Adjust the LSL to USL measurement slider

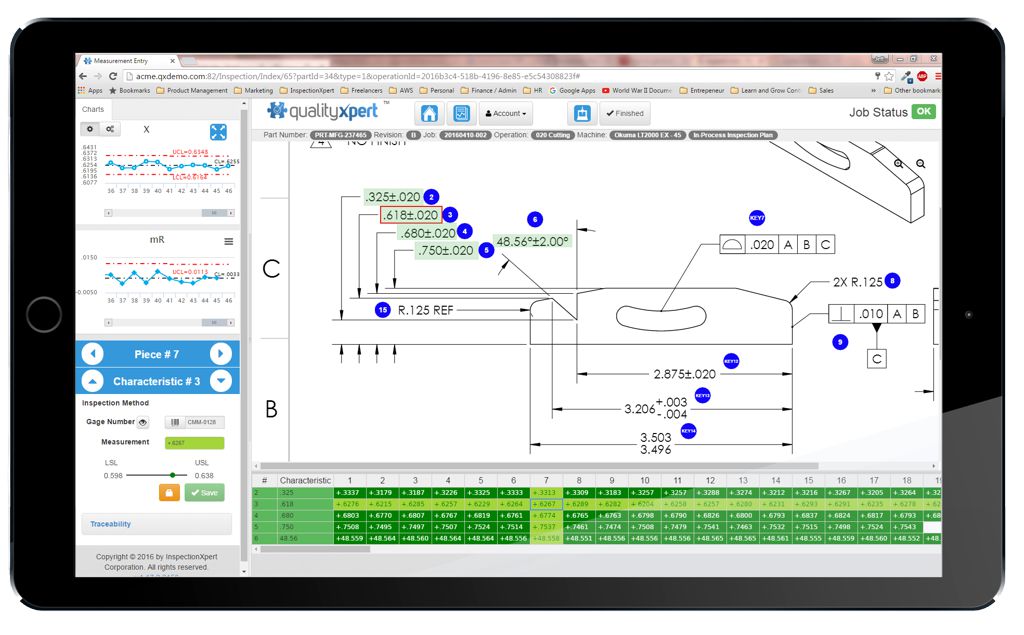pos(170,475)
